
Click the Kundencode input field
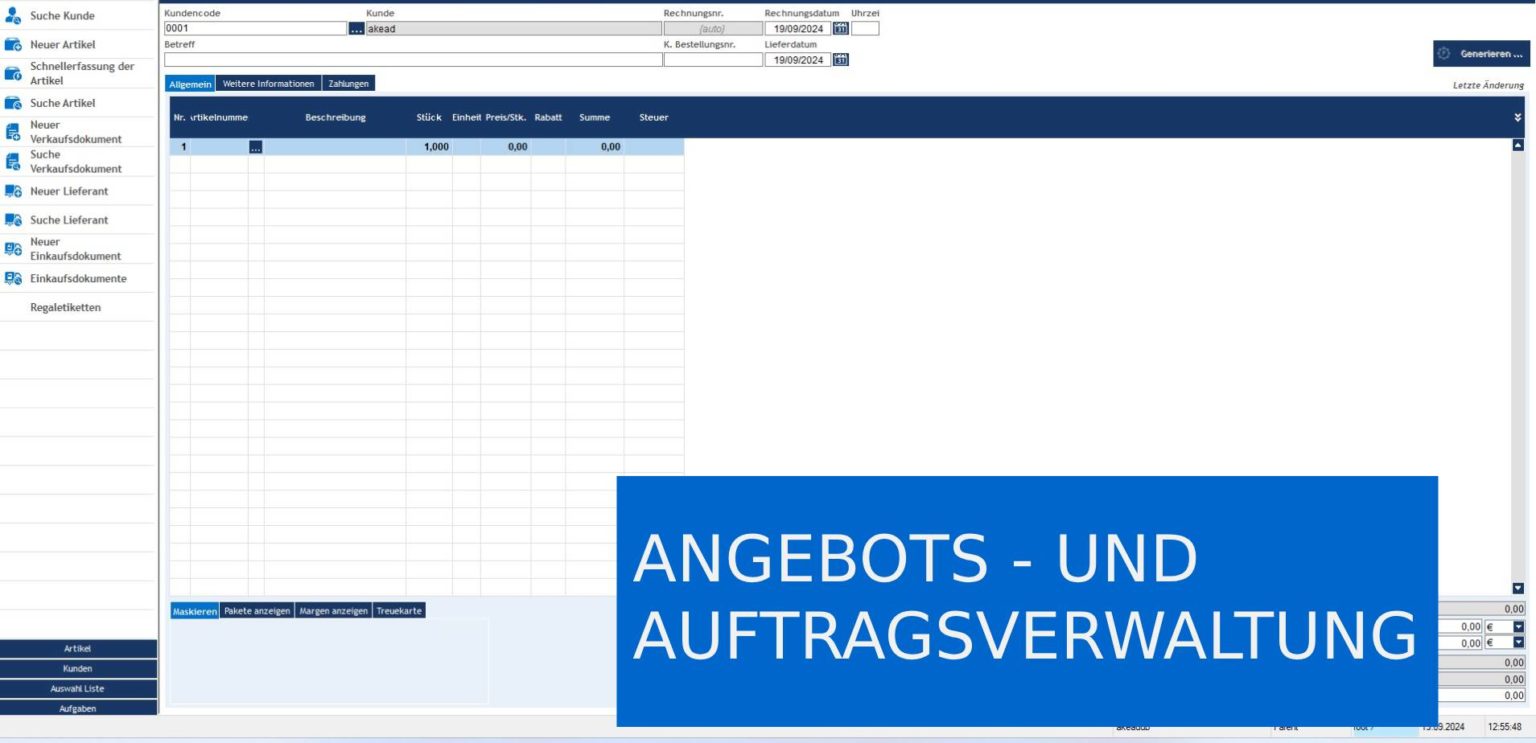[x=256, y=29]
